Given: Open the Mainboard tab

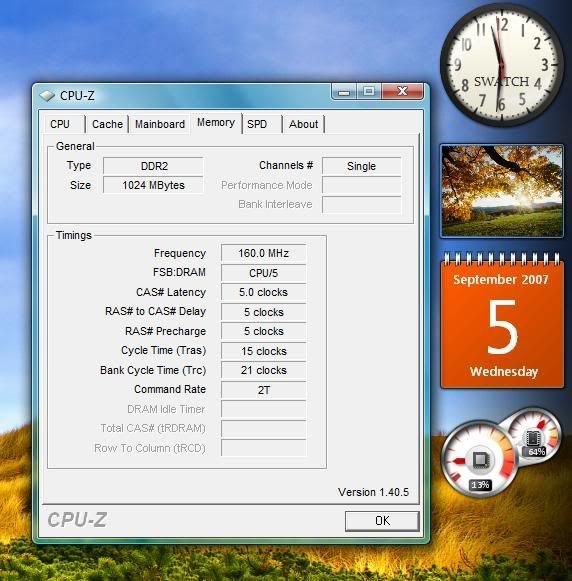Looking at the screenshot, I should pos(160,124).
